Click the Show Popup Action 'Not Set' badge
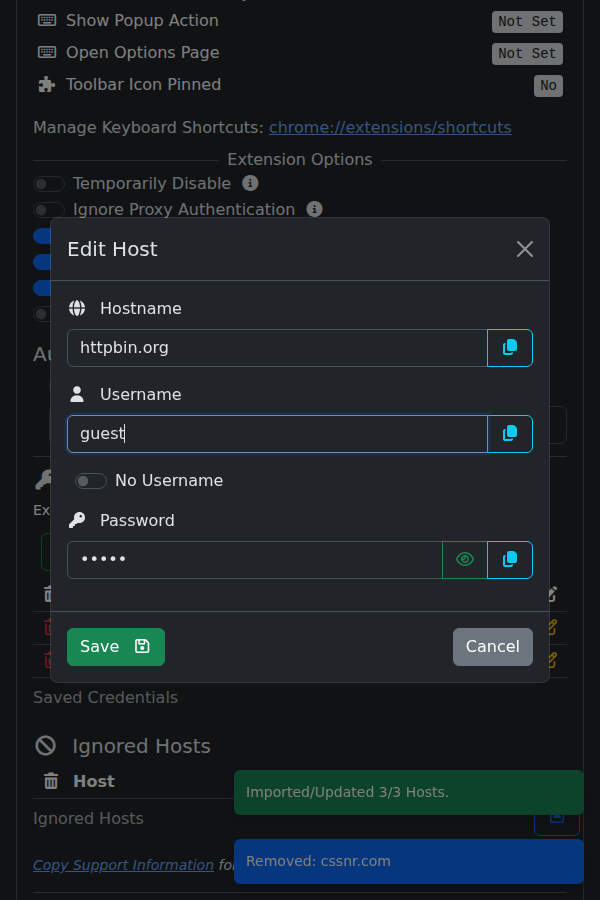Image resolution: width=600 pixels, height=900 pixels. (x=527, y=22)
